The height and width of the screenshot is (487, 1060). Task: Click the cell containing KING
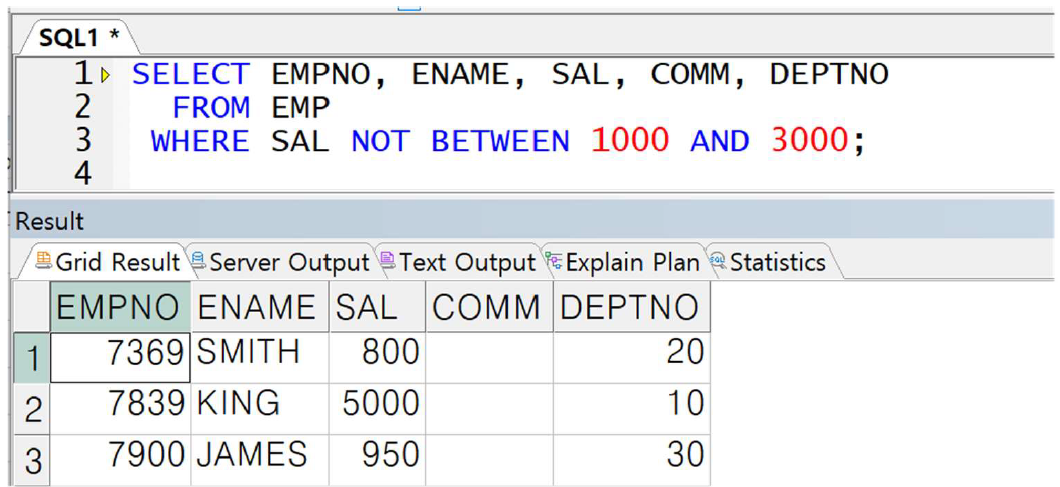260,409
